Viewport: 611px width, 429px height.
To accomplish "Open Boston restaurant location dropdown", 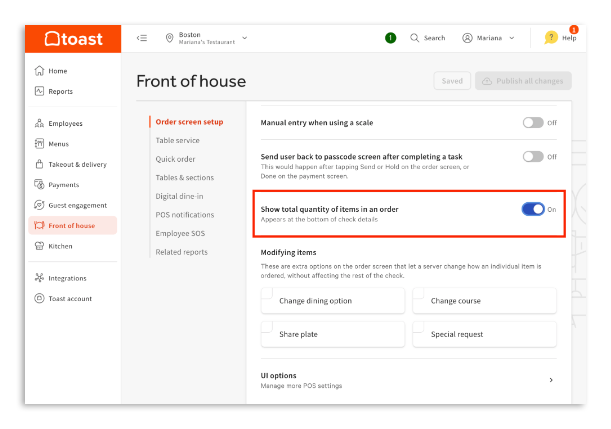I will [x=206, y=38].
